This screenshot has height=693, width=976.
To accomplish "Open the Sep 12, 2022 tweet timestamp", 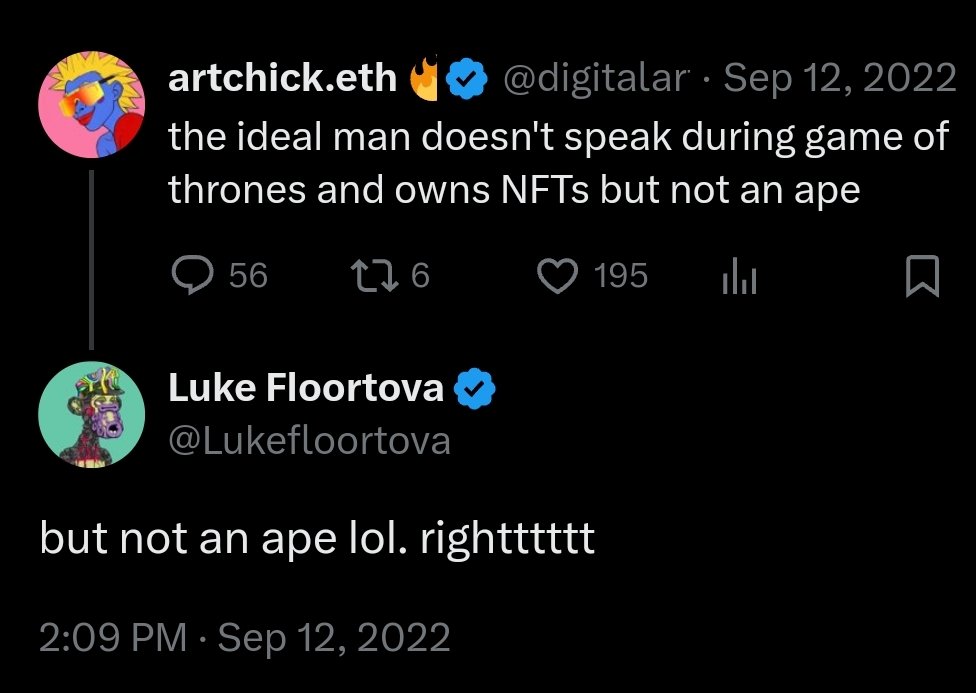I will click(x=838, y=75).
